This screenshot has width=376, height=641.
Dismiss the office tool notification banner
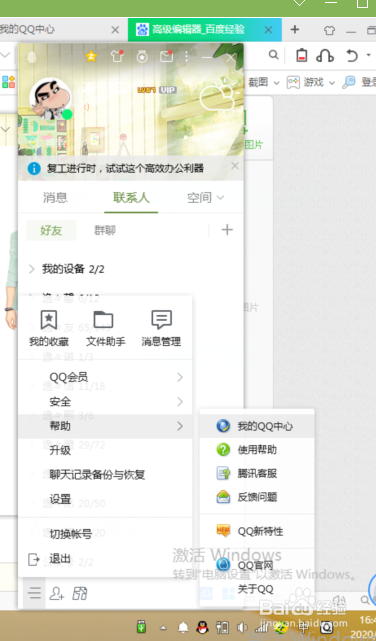(235, 166)
